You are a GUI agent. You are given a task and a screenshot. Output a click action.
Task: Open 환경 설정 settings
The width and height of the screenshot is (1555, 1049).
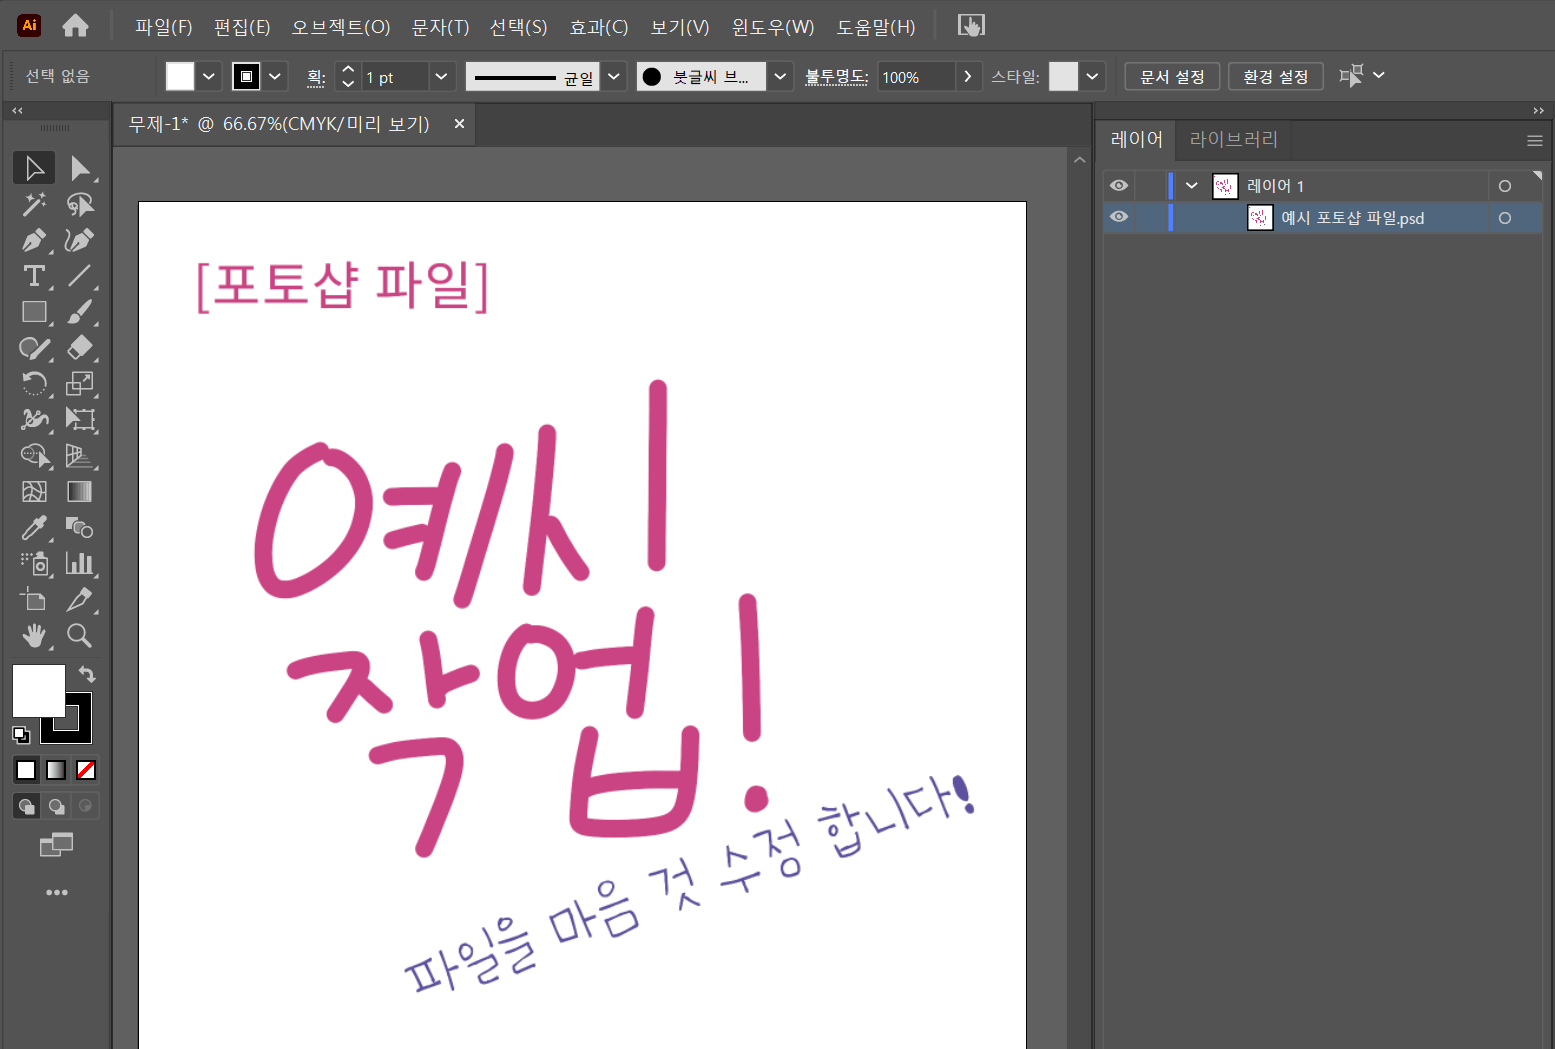[1275, 76]
